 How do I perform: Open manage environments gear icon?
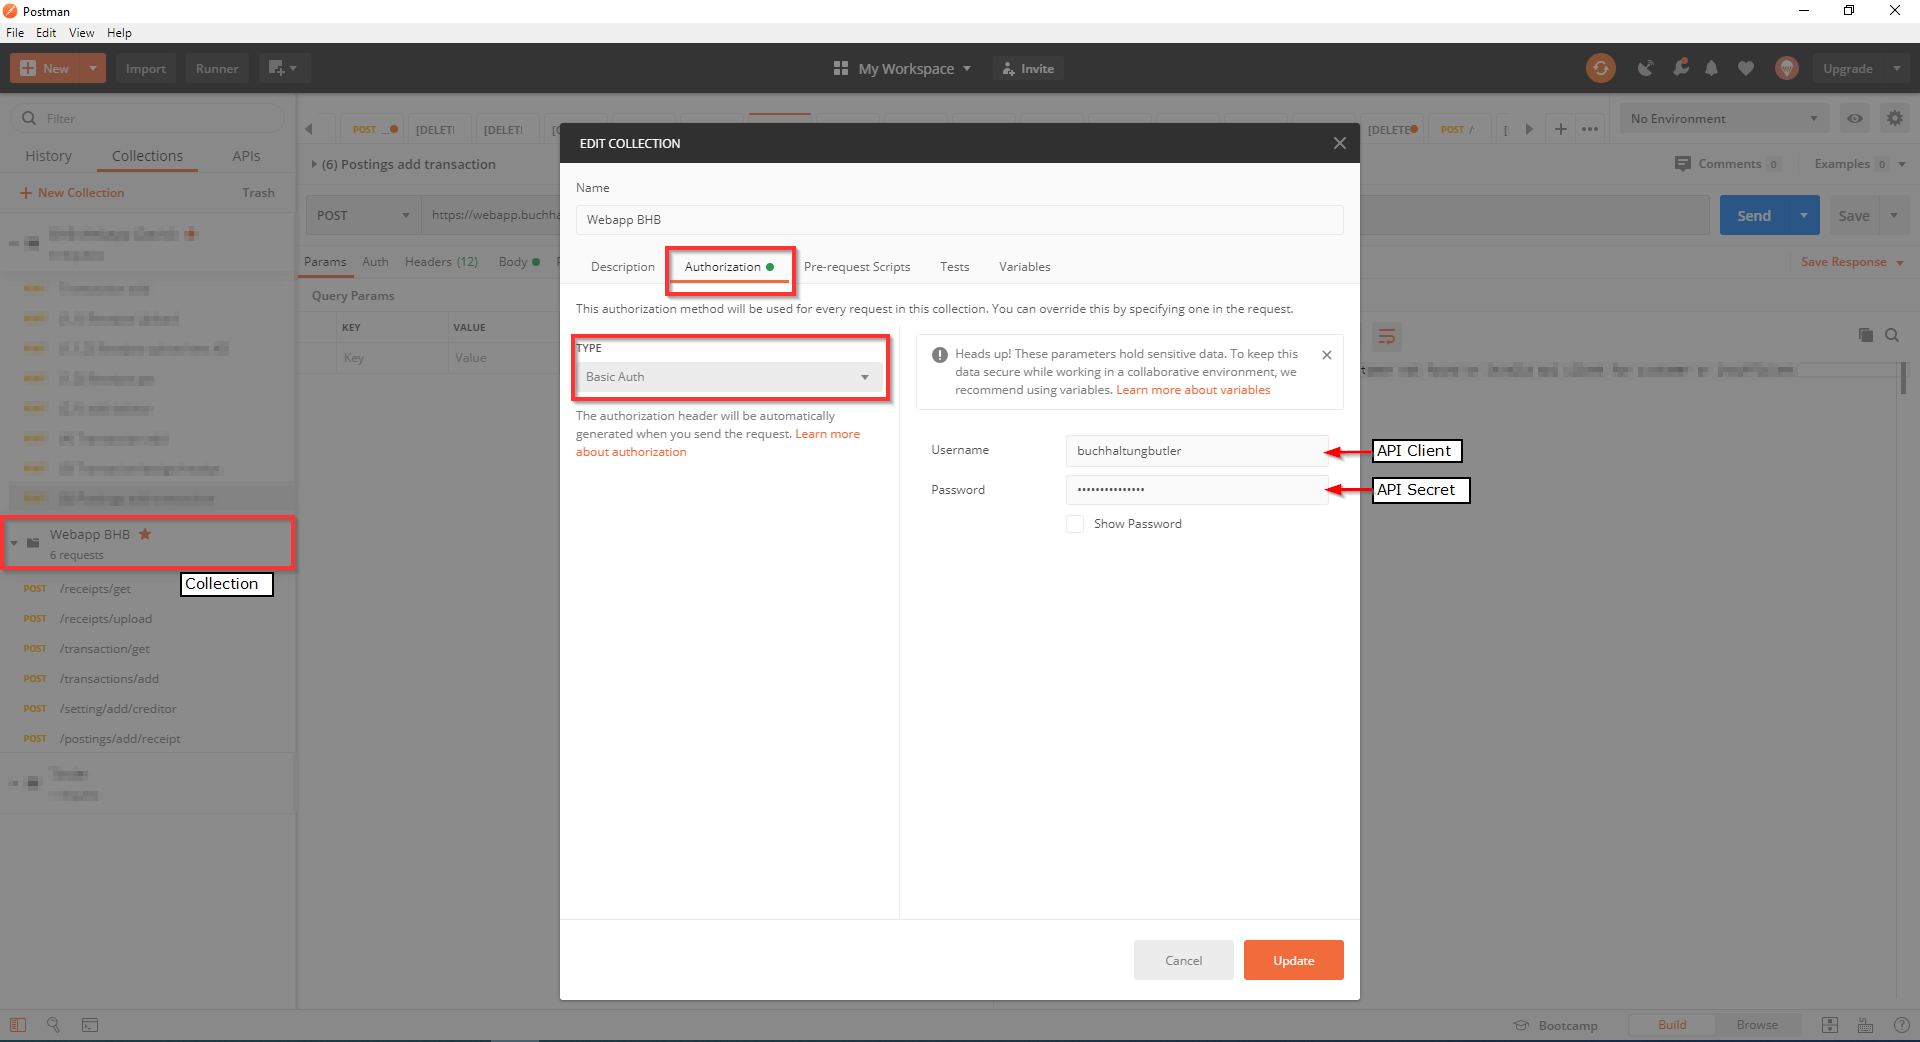tap(1894, 118)
